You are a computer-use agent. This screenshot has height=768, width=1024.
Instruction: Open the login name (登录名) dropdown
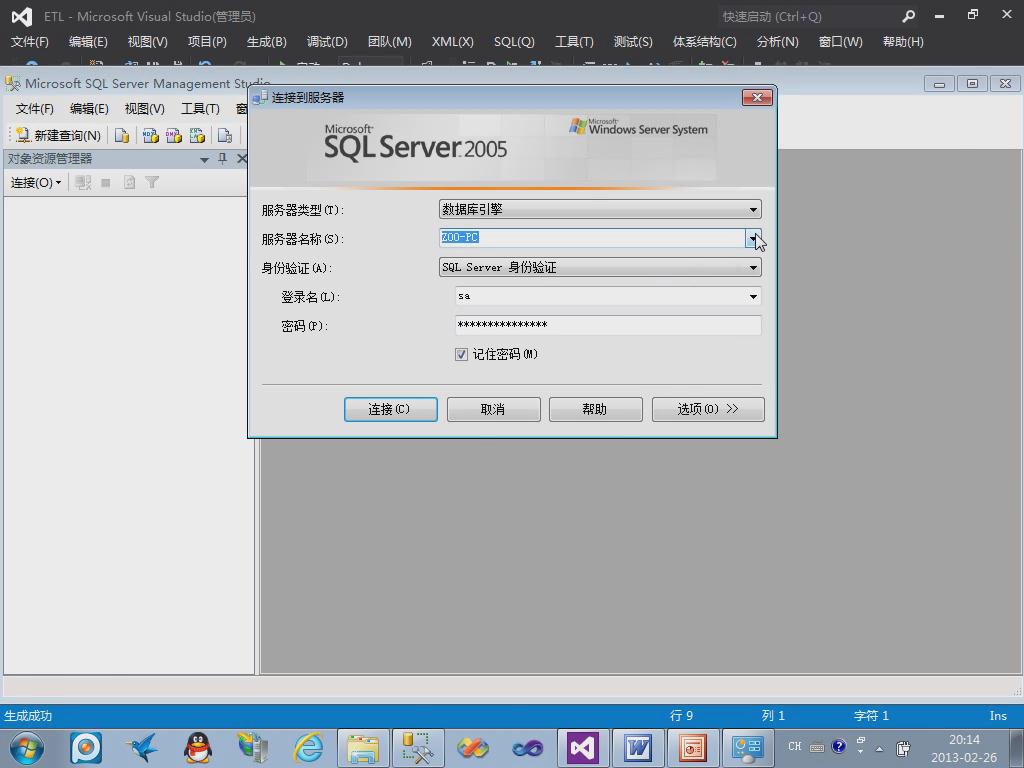pos(753,296)
